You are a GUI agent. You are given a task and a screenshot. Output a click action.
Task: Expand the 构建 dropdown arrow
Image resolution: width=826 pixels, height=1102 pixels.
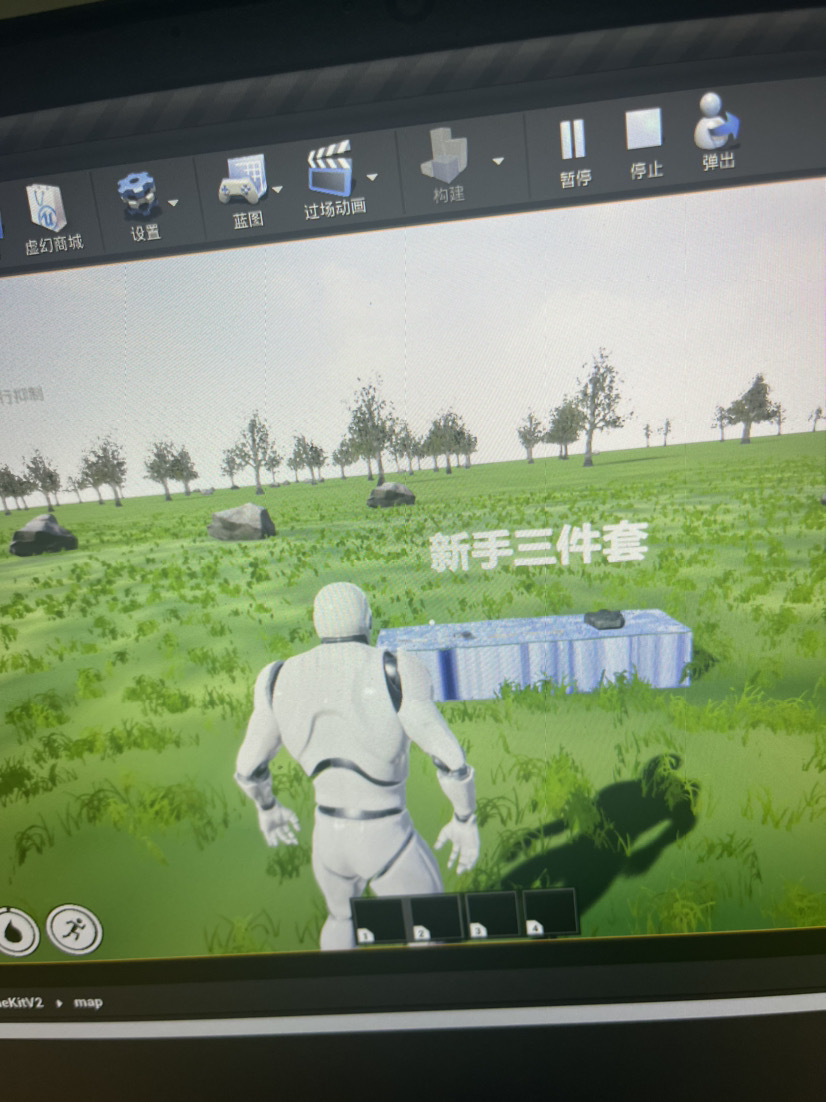click(x=498, y=160)
